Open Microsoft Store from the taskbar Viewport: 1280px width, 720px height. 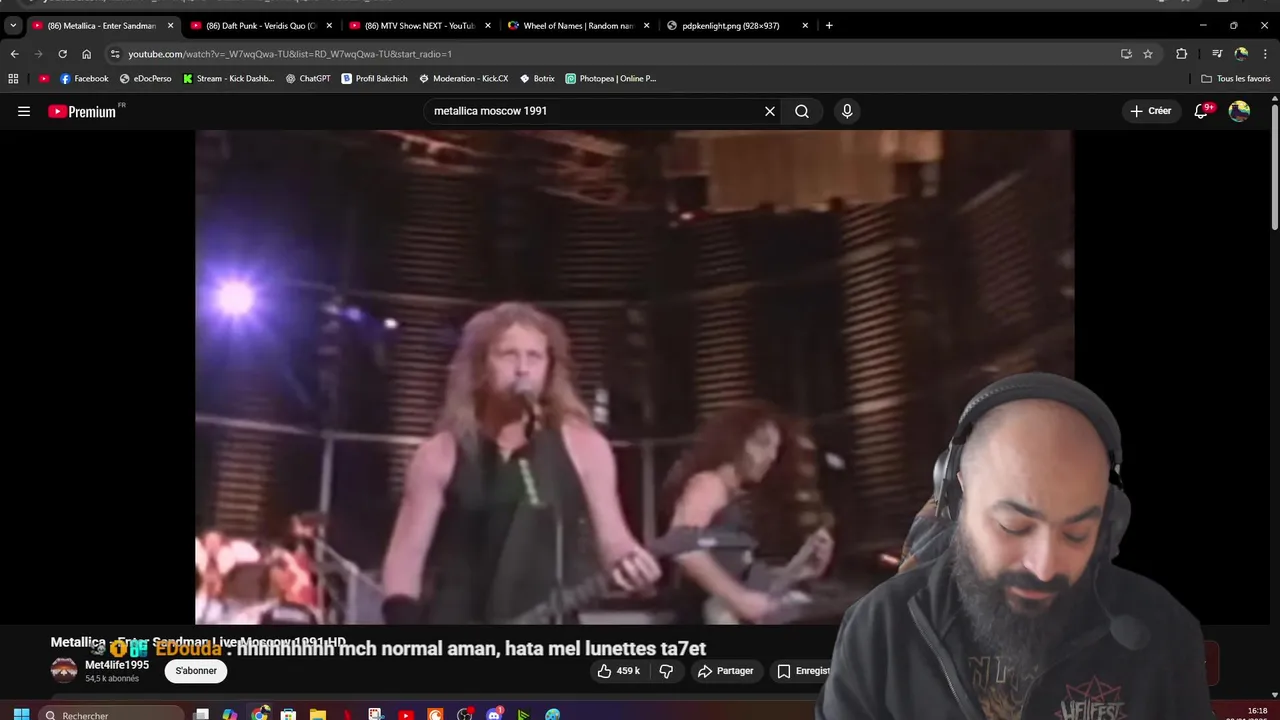(x=289, y=714)
